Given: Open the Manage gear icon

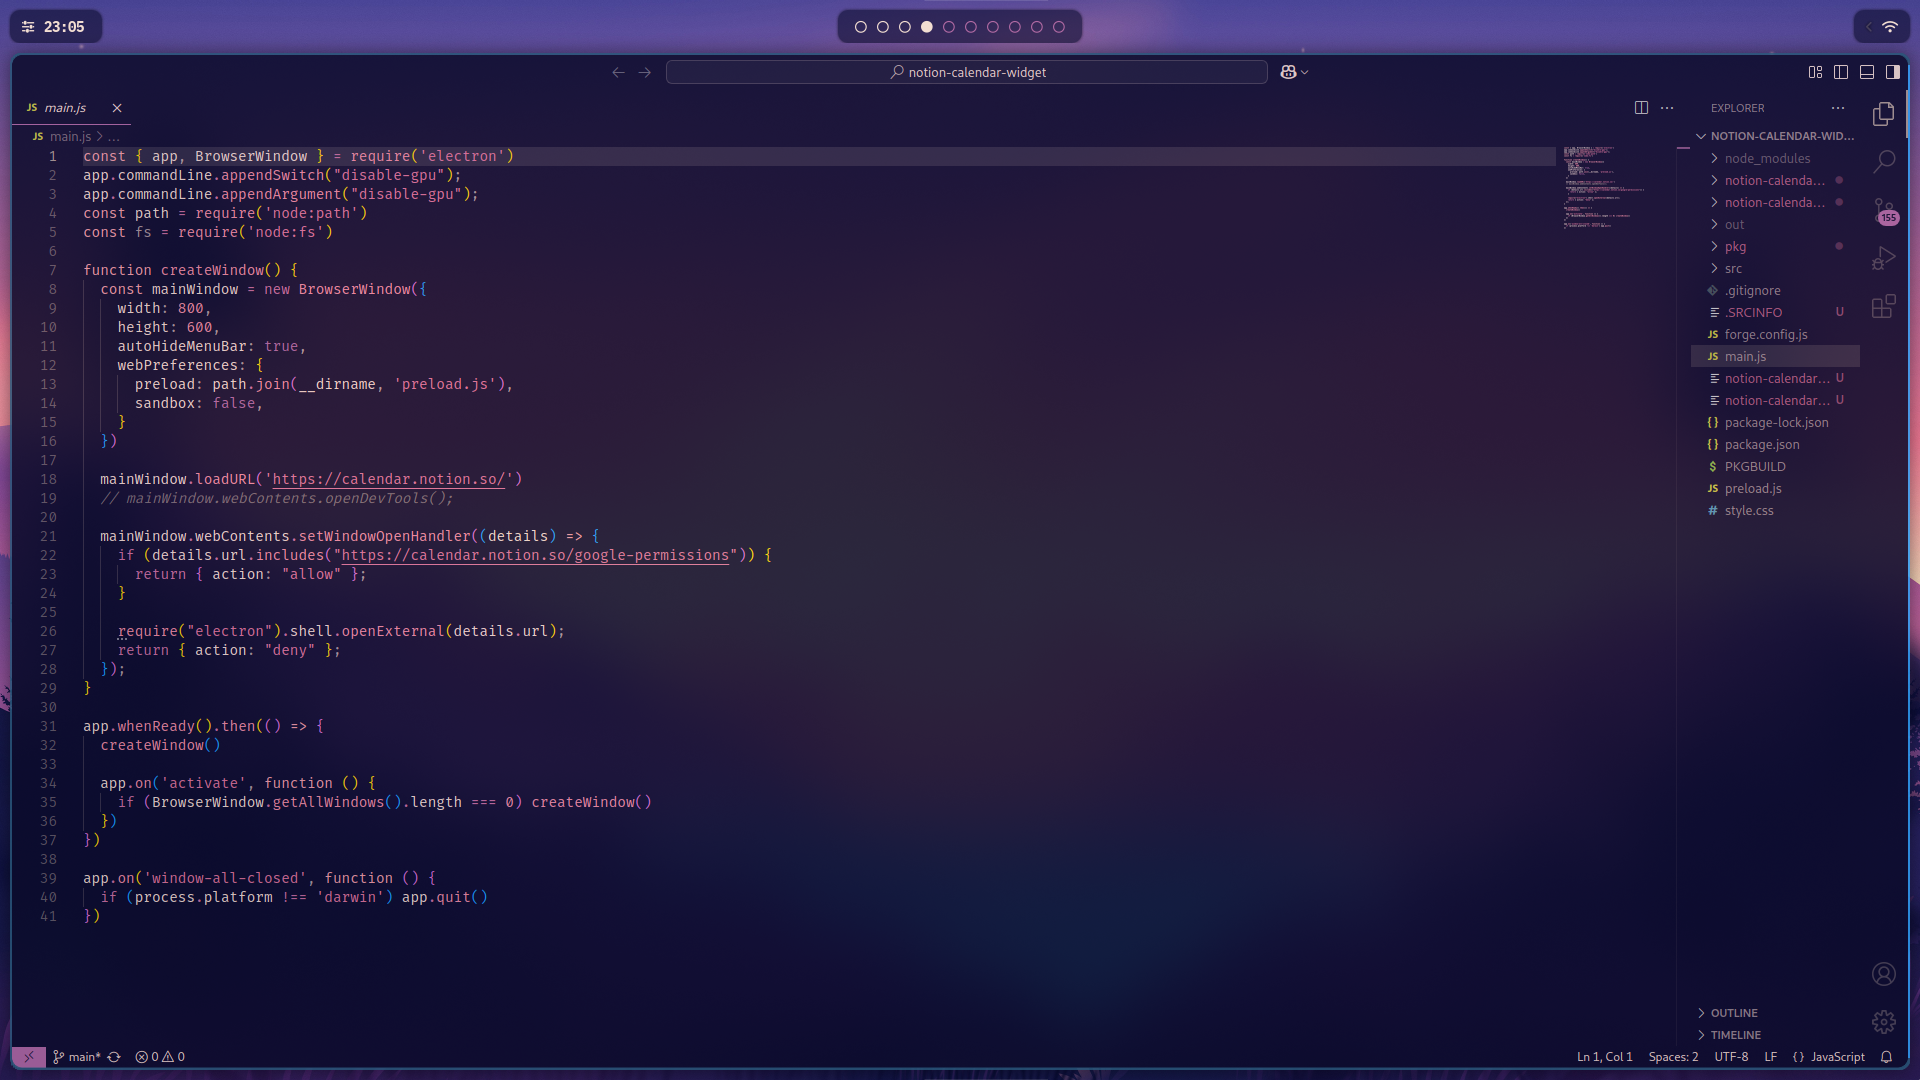Looking at the screenshot, I should click(1883, 1021).
